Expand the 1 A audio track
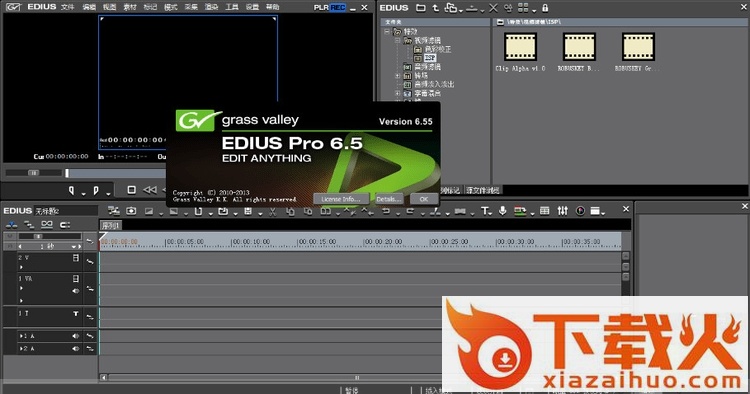This screenshot has width=750, height=394. click(21, 336)
